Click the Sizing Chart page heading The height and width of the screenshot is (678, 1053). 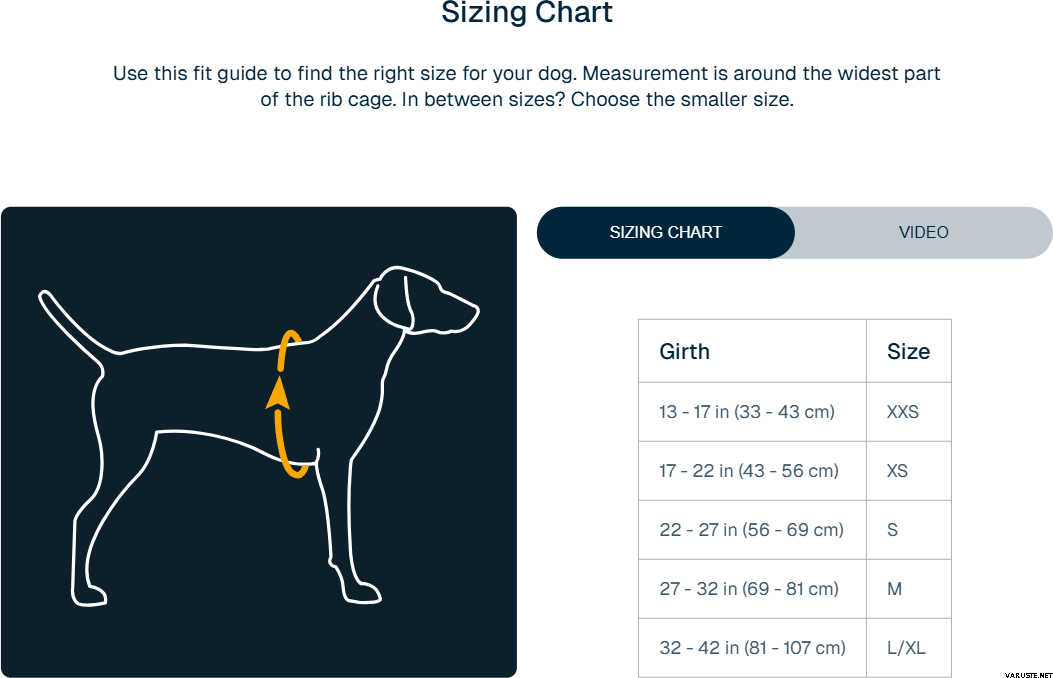point(527,14)
